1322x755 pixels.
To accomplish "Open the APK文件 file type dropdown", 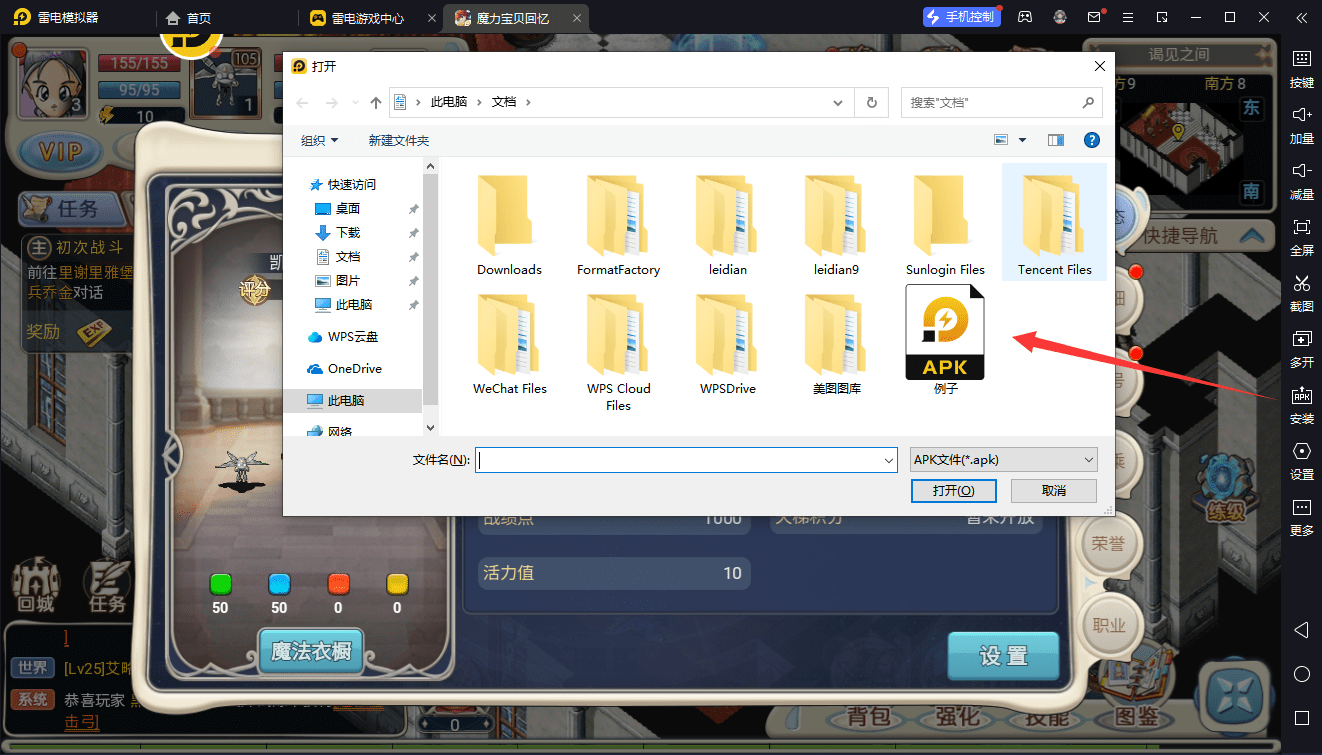I will 1003,460.
